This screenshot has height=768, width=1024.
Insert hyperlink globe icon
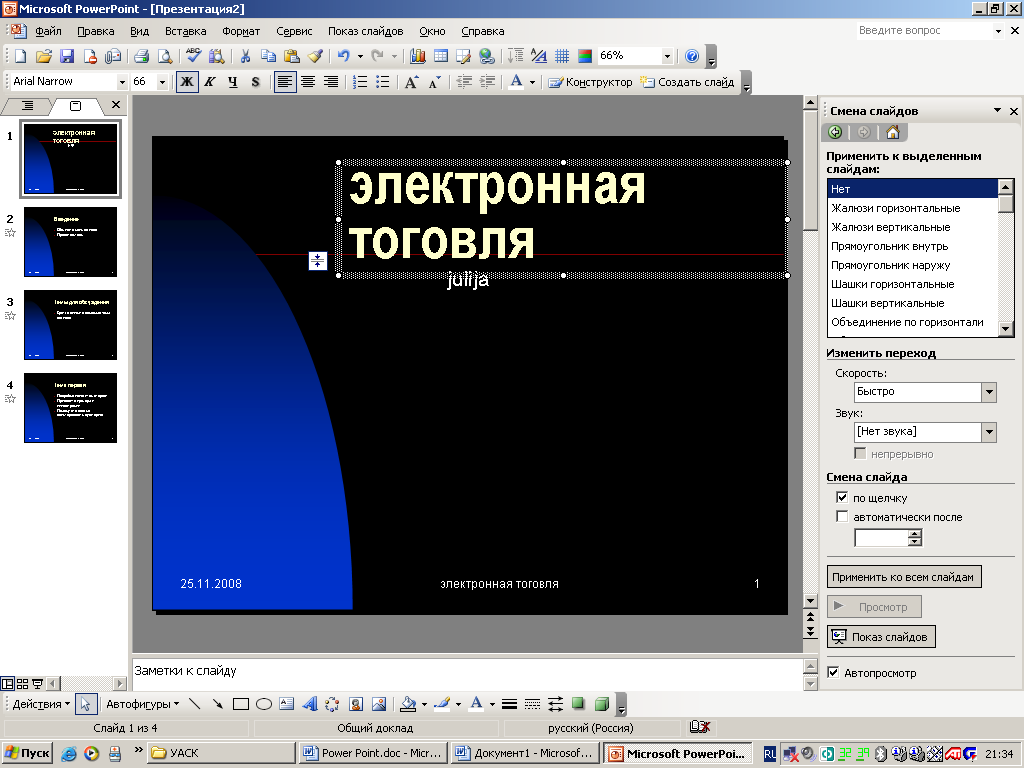pos(487,56)
